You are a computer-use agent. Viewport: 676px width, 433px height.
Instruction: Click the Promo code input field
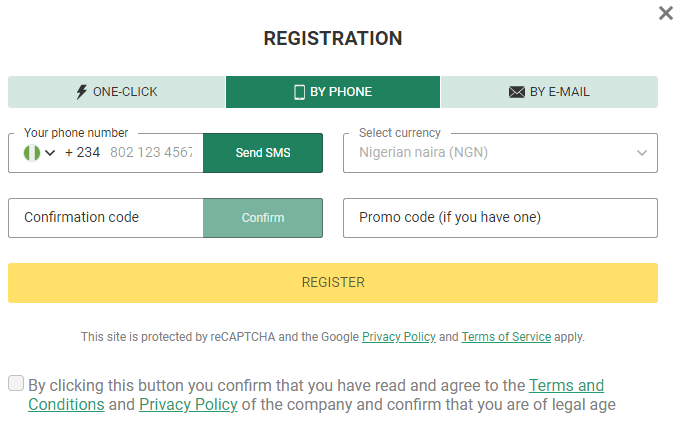500,218
